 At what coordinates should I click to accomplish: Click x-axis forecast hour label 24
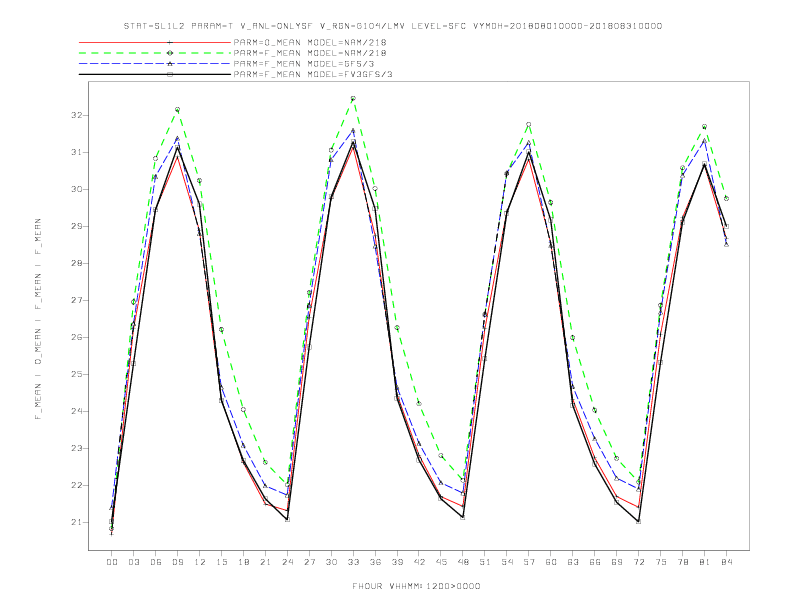[287, 562]
